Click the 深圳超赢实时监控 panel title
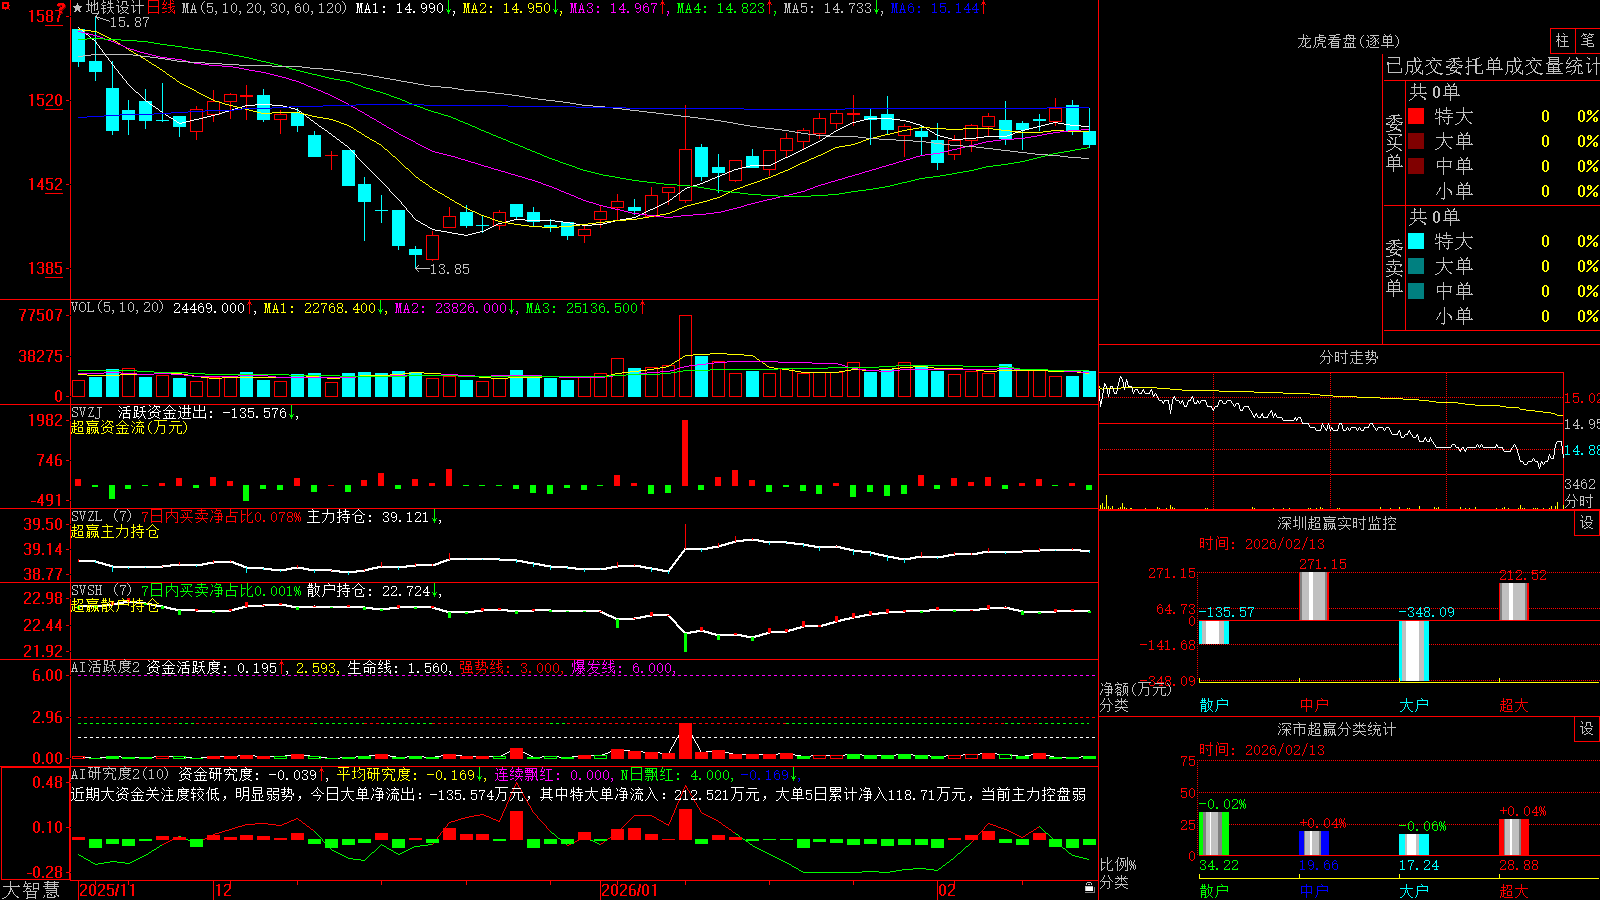The width and height of the screenshot is (1600, 900). 1337,523
